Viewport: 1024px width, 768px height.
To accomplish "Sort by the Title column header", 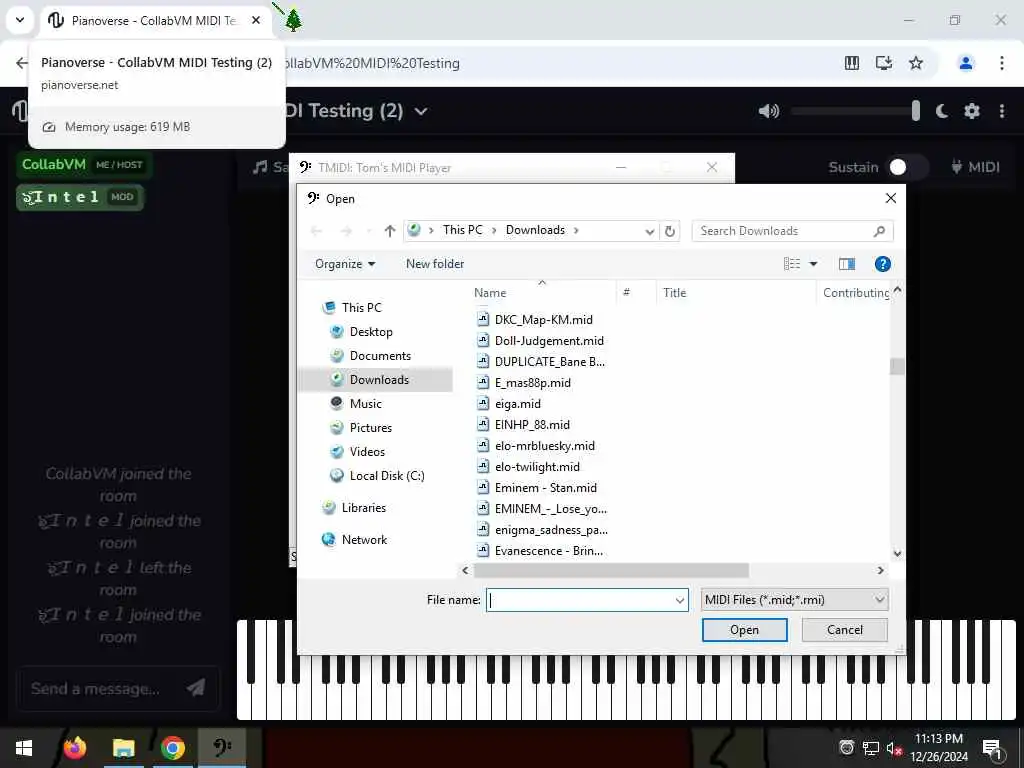I will 736,293.
